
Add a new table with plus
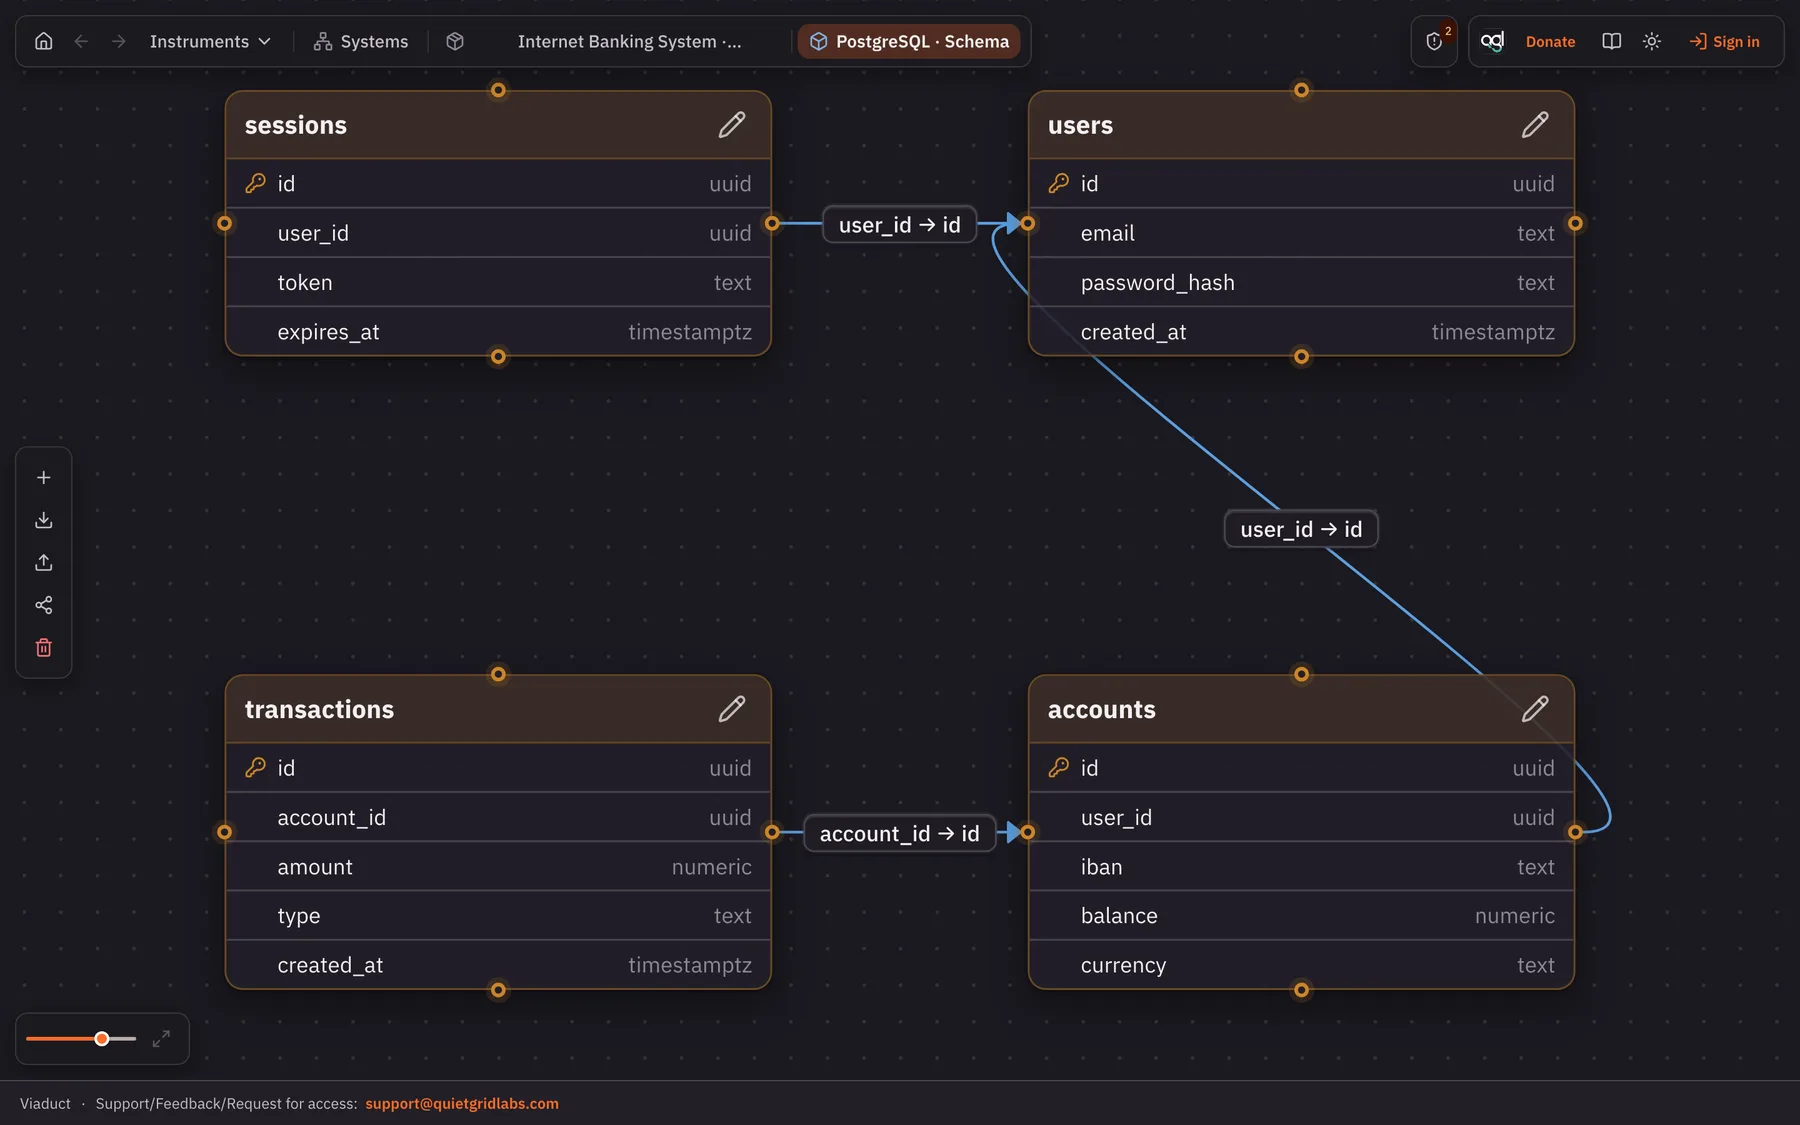[x=44, y=477]
